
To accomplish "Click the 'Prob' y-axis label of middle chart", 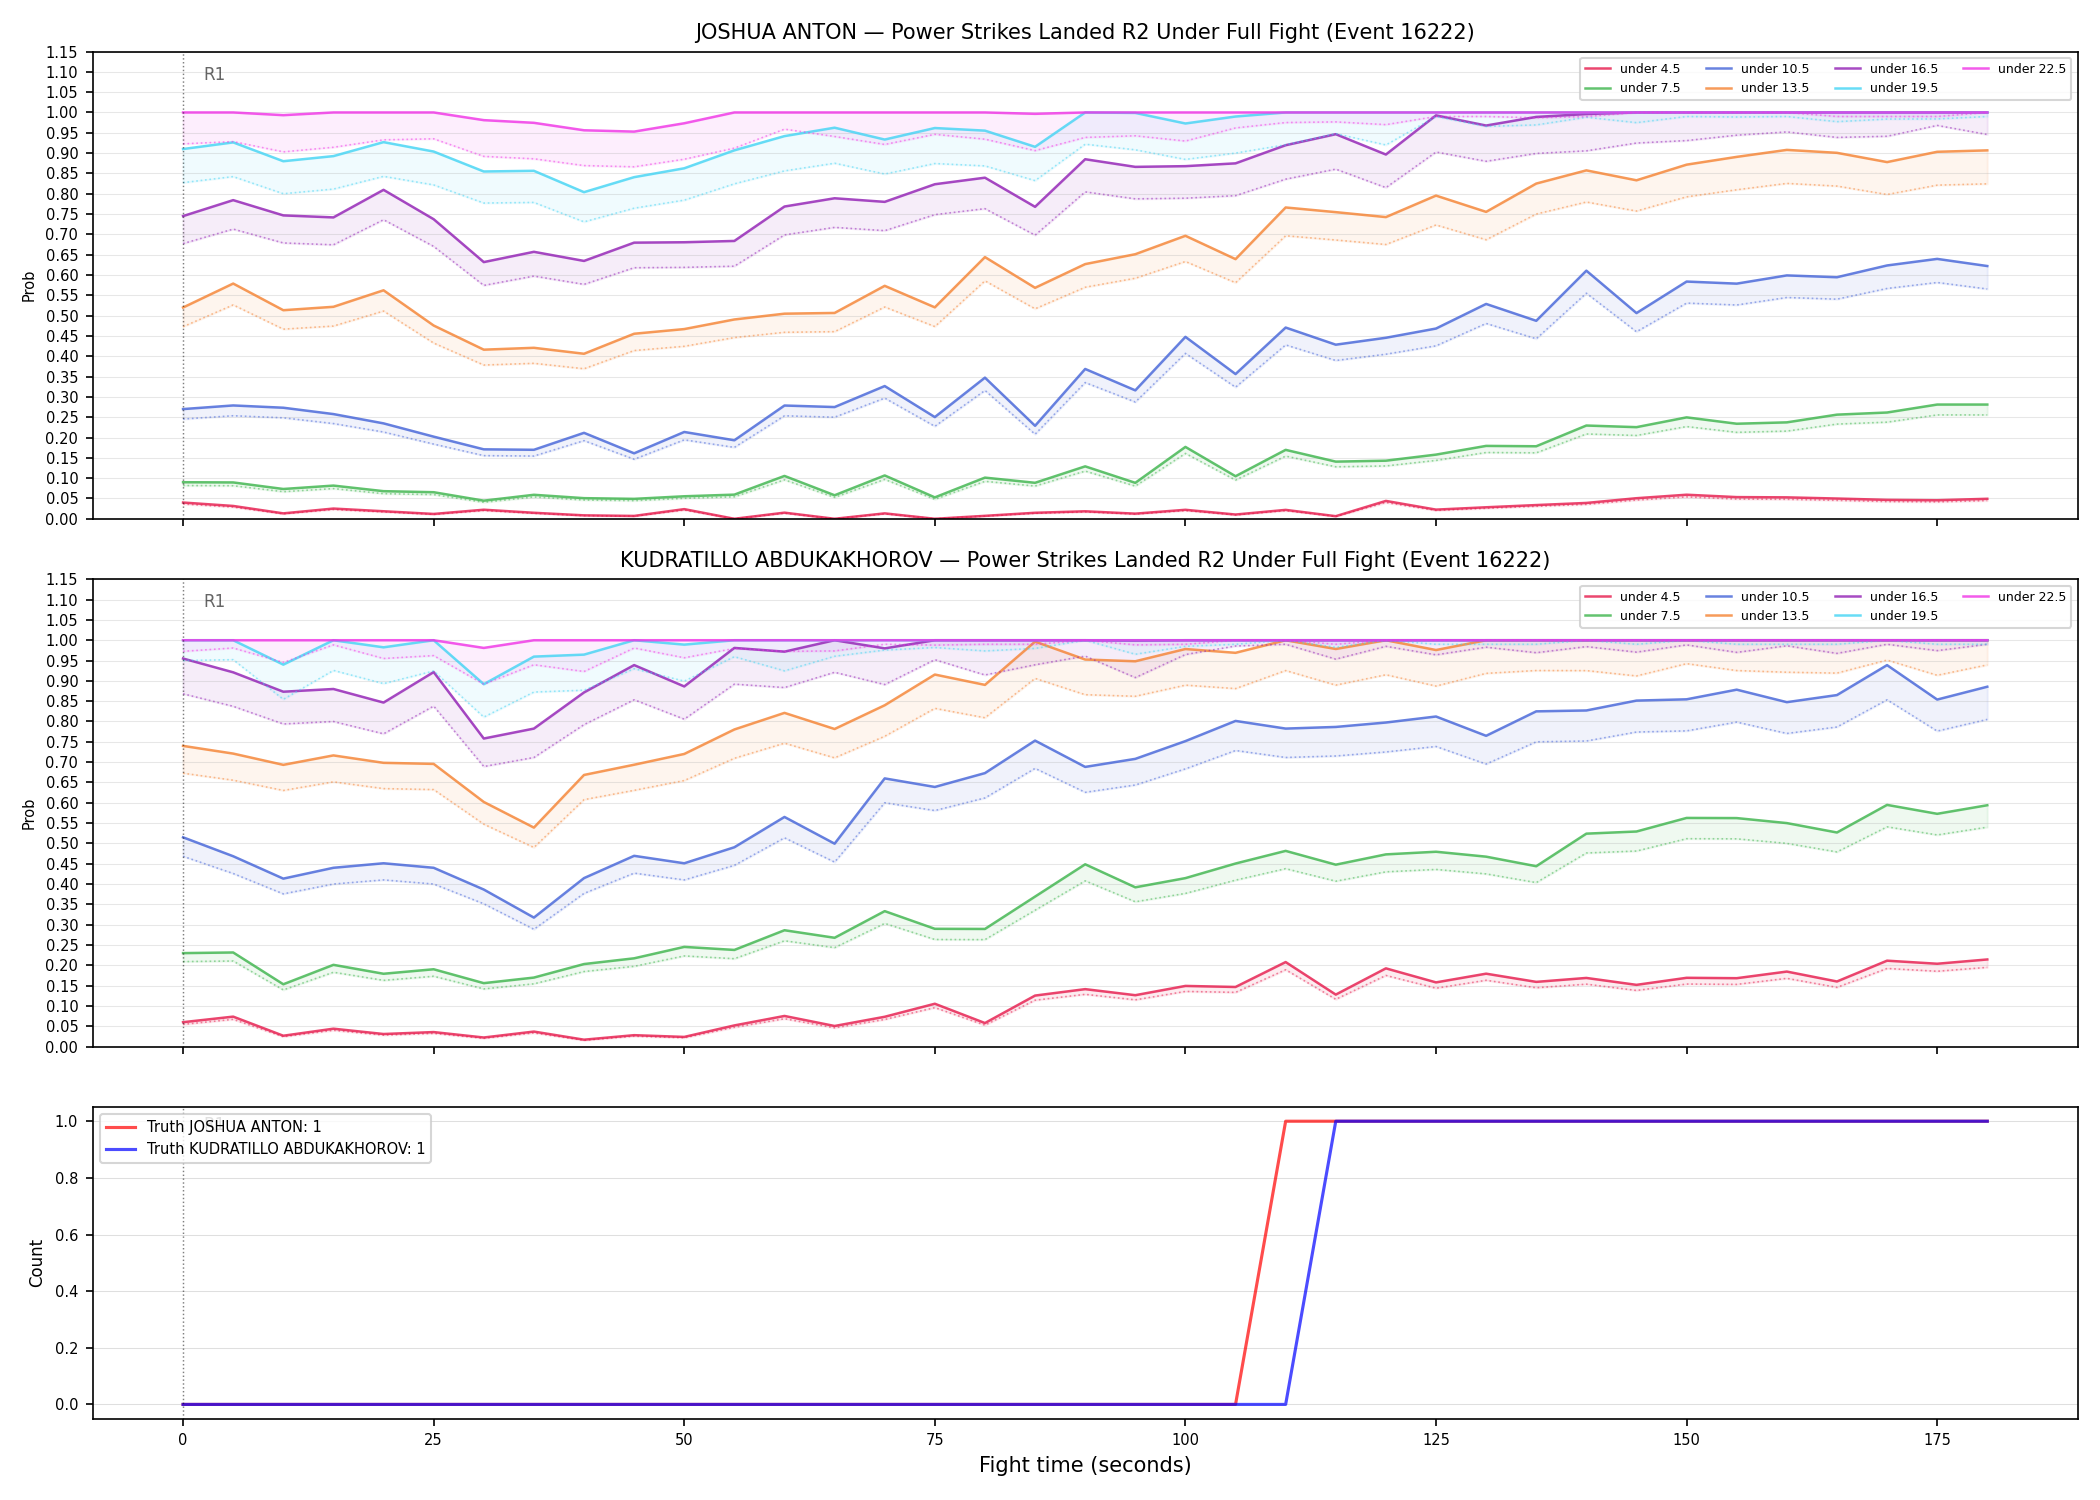I will click(x=29, y=814).
